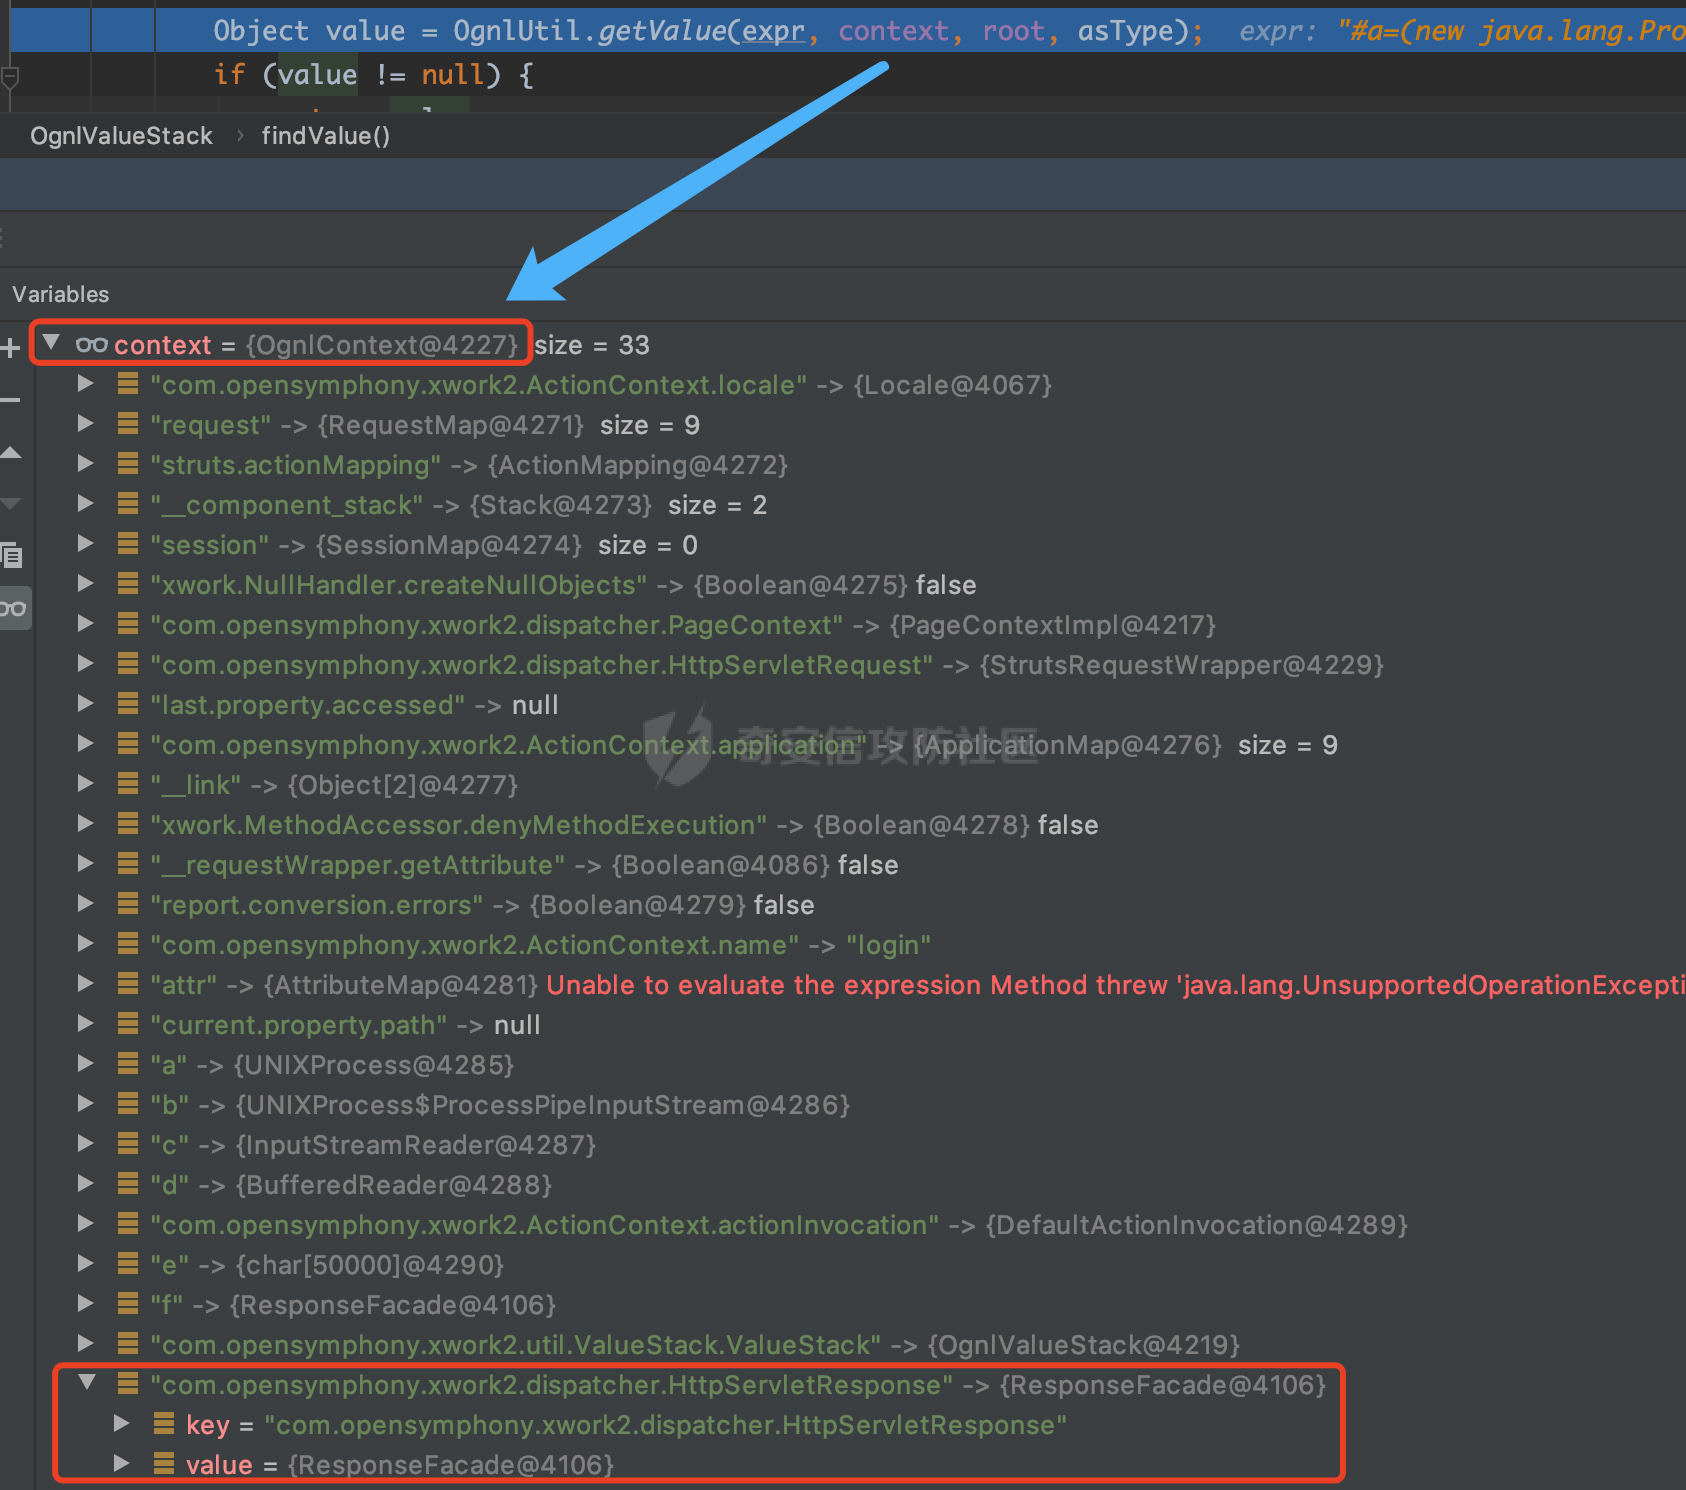This screenshot has width=1686, height=1490.
Task: Click the New Watch plus icon
Action: click(11, 348)
